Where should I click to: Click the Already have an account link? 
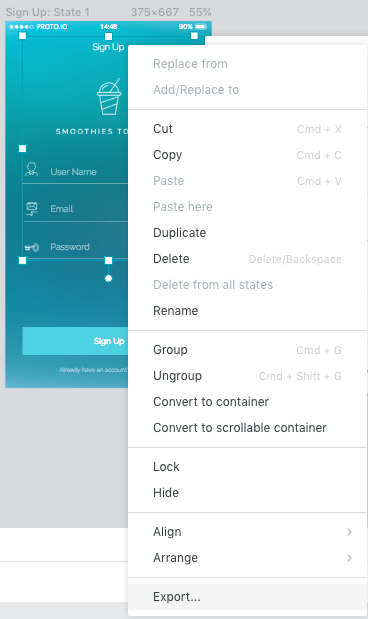(94, 370)
